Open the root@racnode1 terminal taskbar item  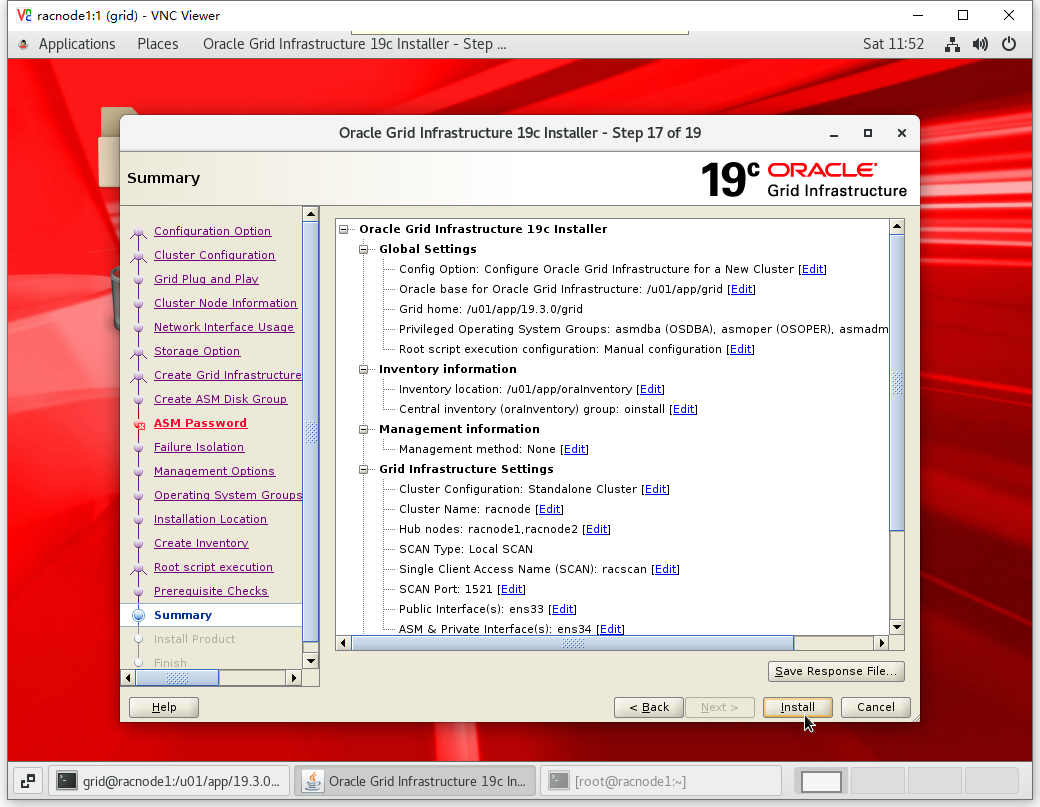coord(660,781)
